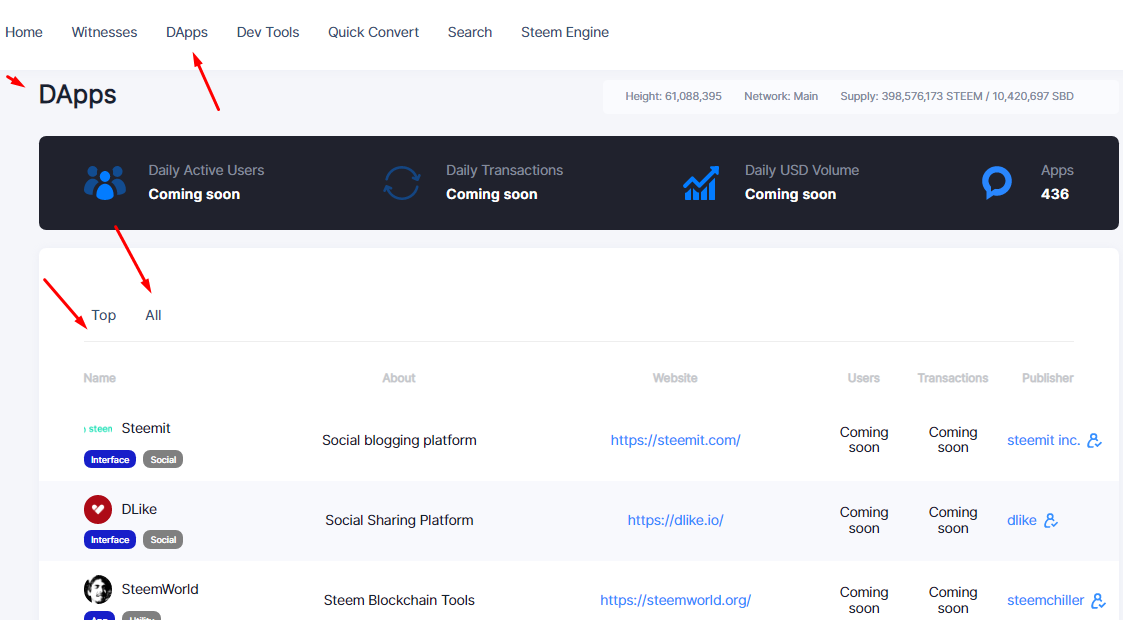Open the Witnesses page
Viewport: 1123px width, 620px height.
pyautogui.click(x=104, y=32)
